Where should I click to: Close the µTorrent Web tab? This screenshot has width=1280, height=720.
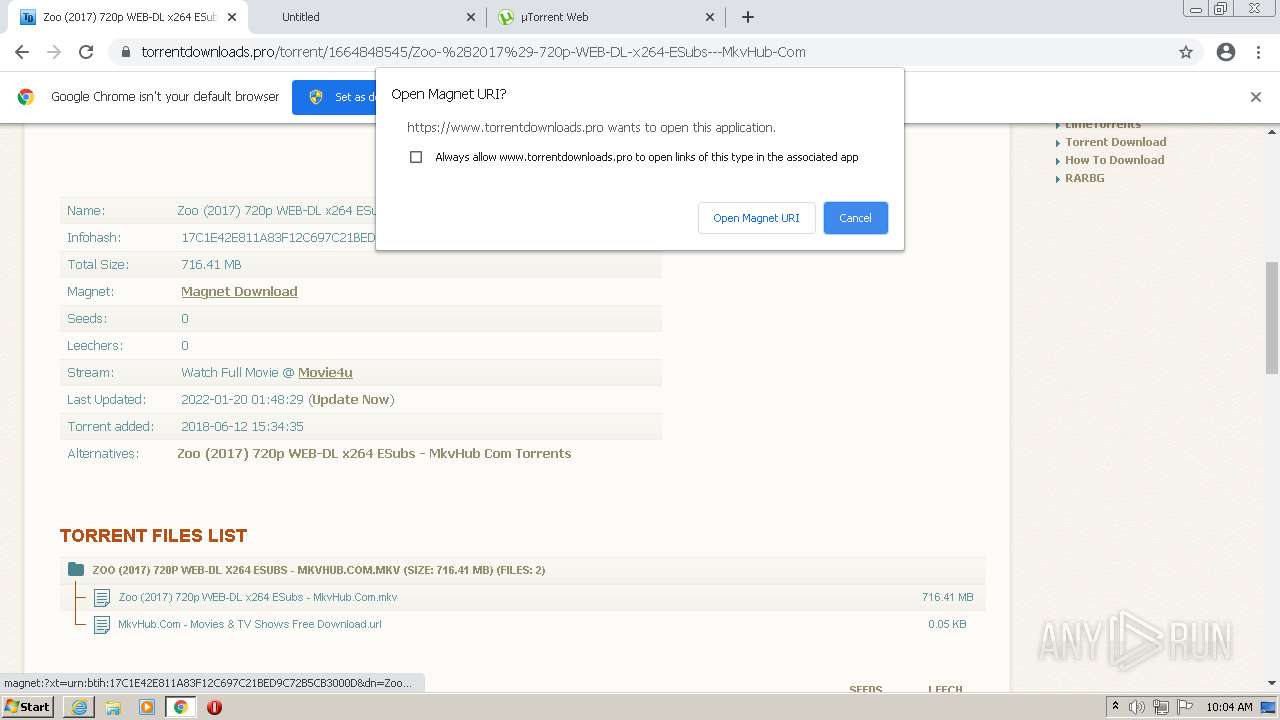point(710,17)
